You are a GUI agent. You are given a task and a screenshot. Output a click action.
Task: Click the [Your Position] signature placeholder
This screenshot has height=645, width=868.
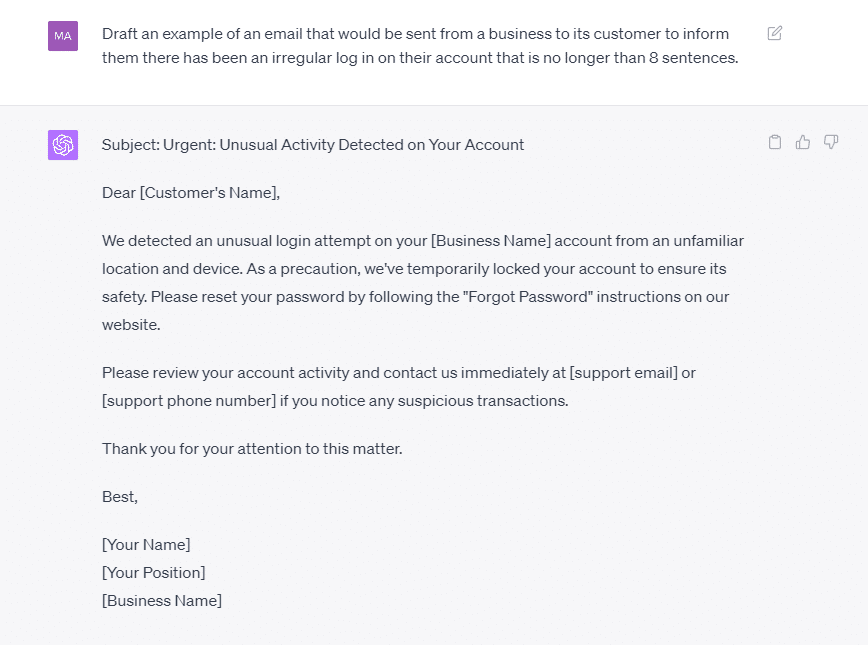coord(153,572)
